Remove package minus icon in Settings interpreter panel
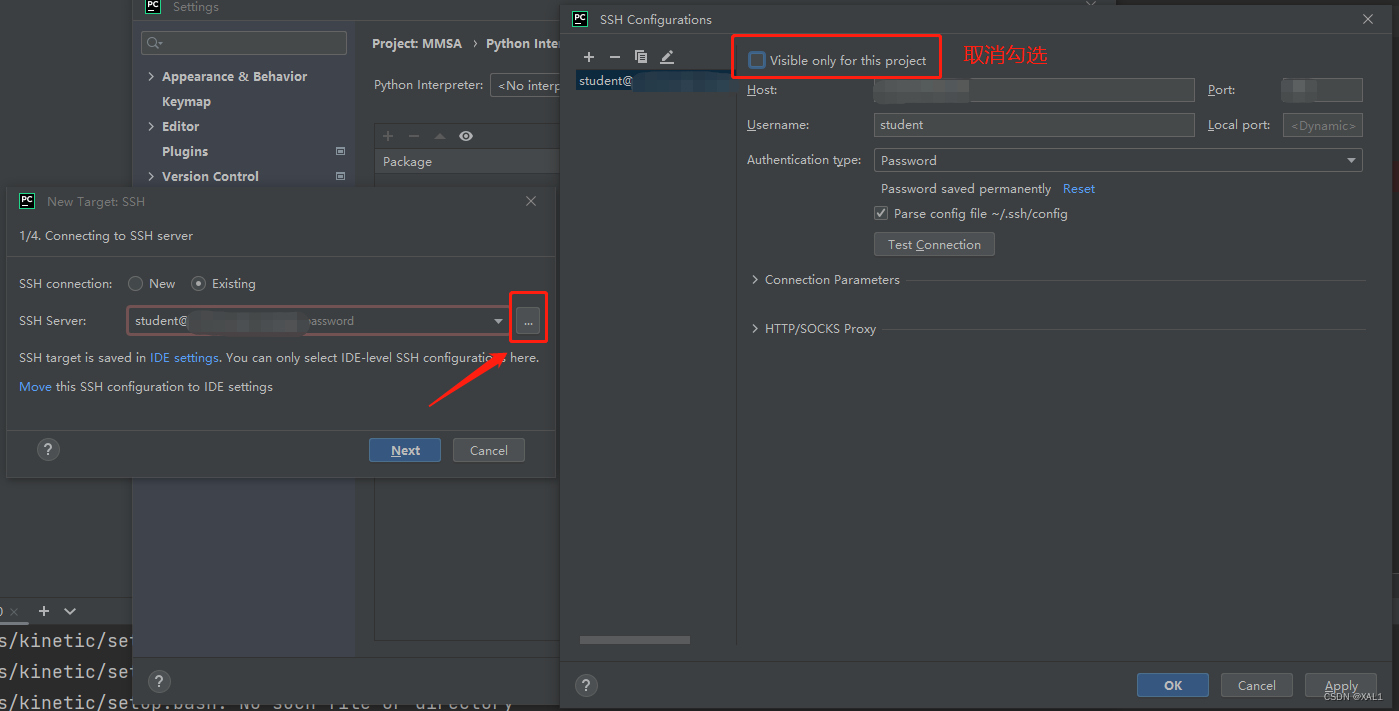Image resolution: width=1399 pixels, height=711 pixels. coord(414,136)
